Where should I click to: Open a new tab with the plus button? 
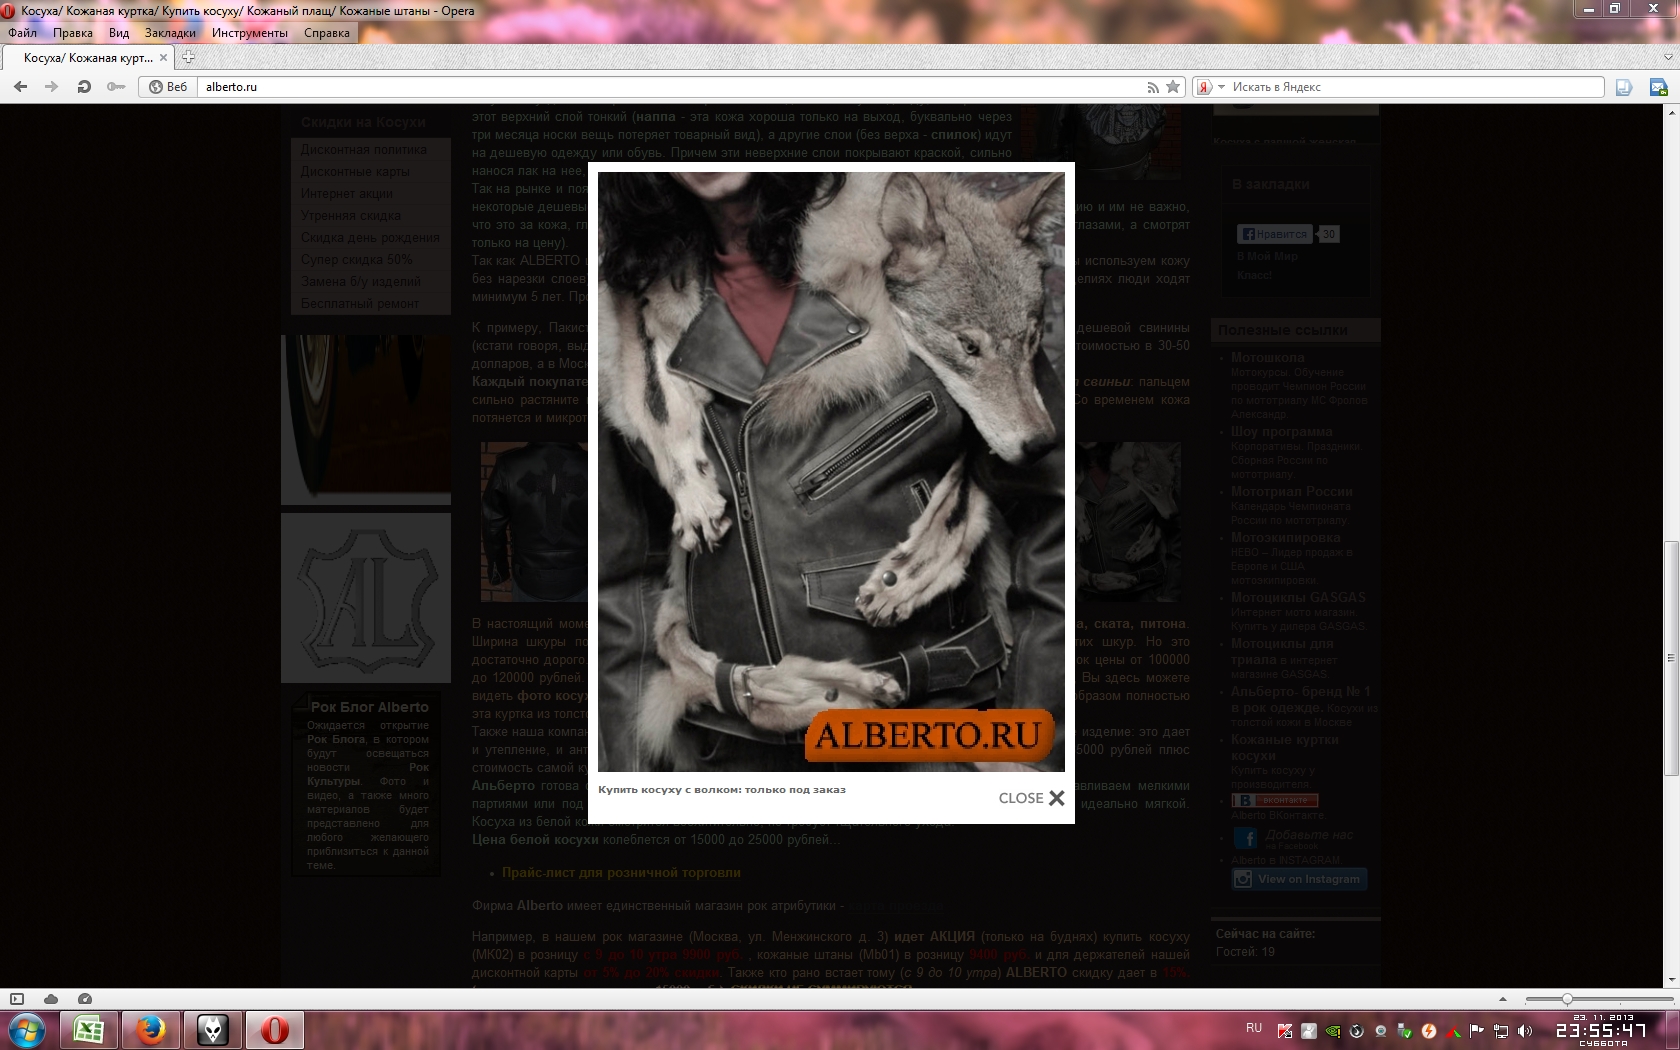(188, 57)
